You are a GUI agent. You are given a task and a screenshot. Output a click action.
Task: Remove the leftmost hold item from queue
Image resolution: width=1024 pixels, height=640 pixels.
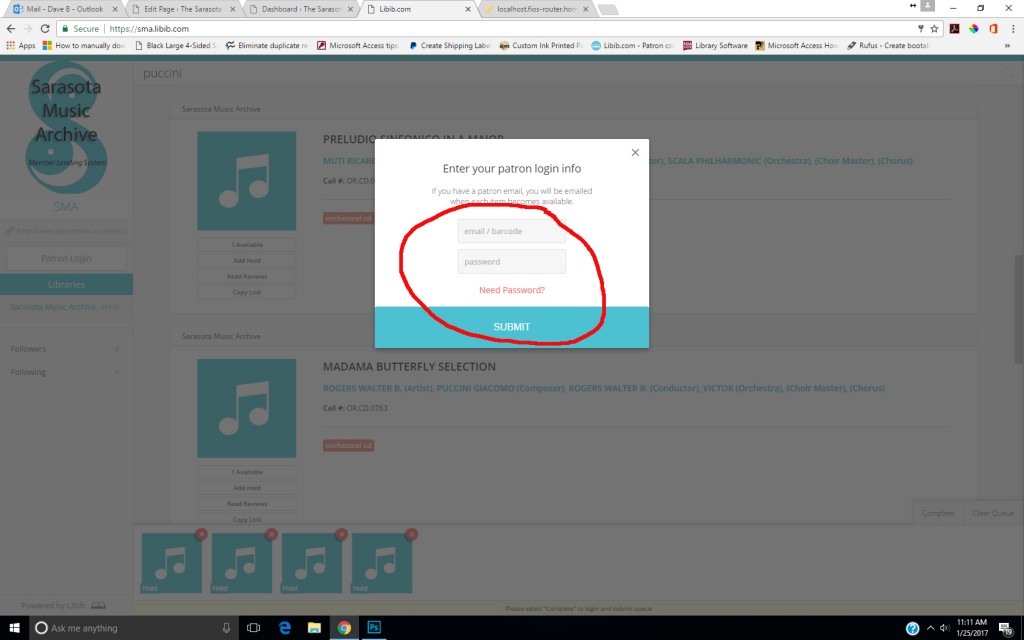pos(201,534)
